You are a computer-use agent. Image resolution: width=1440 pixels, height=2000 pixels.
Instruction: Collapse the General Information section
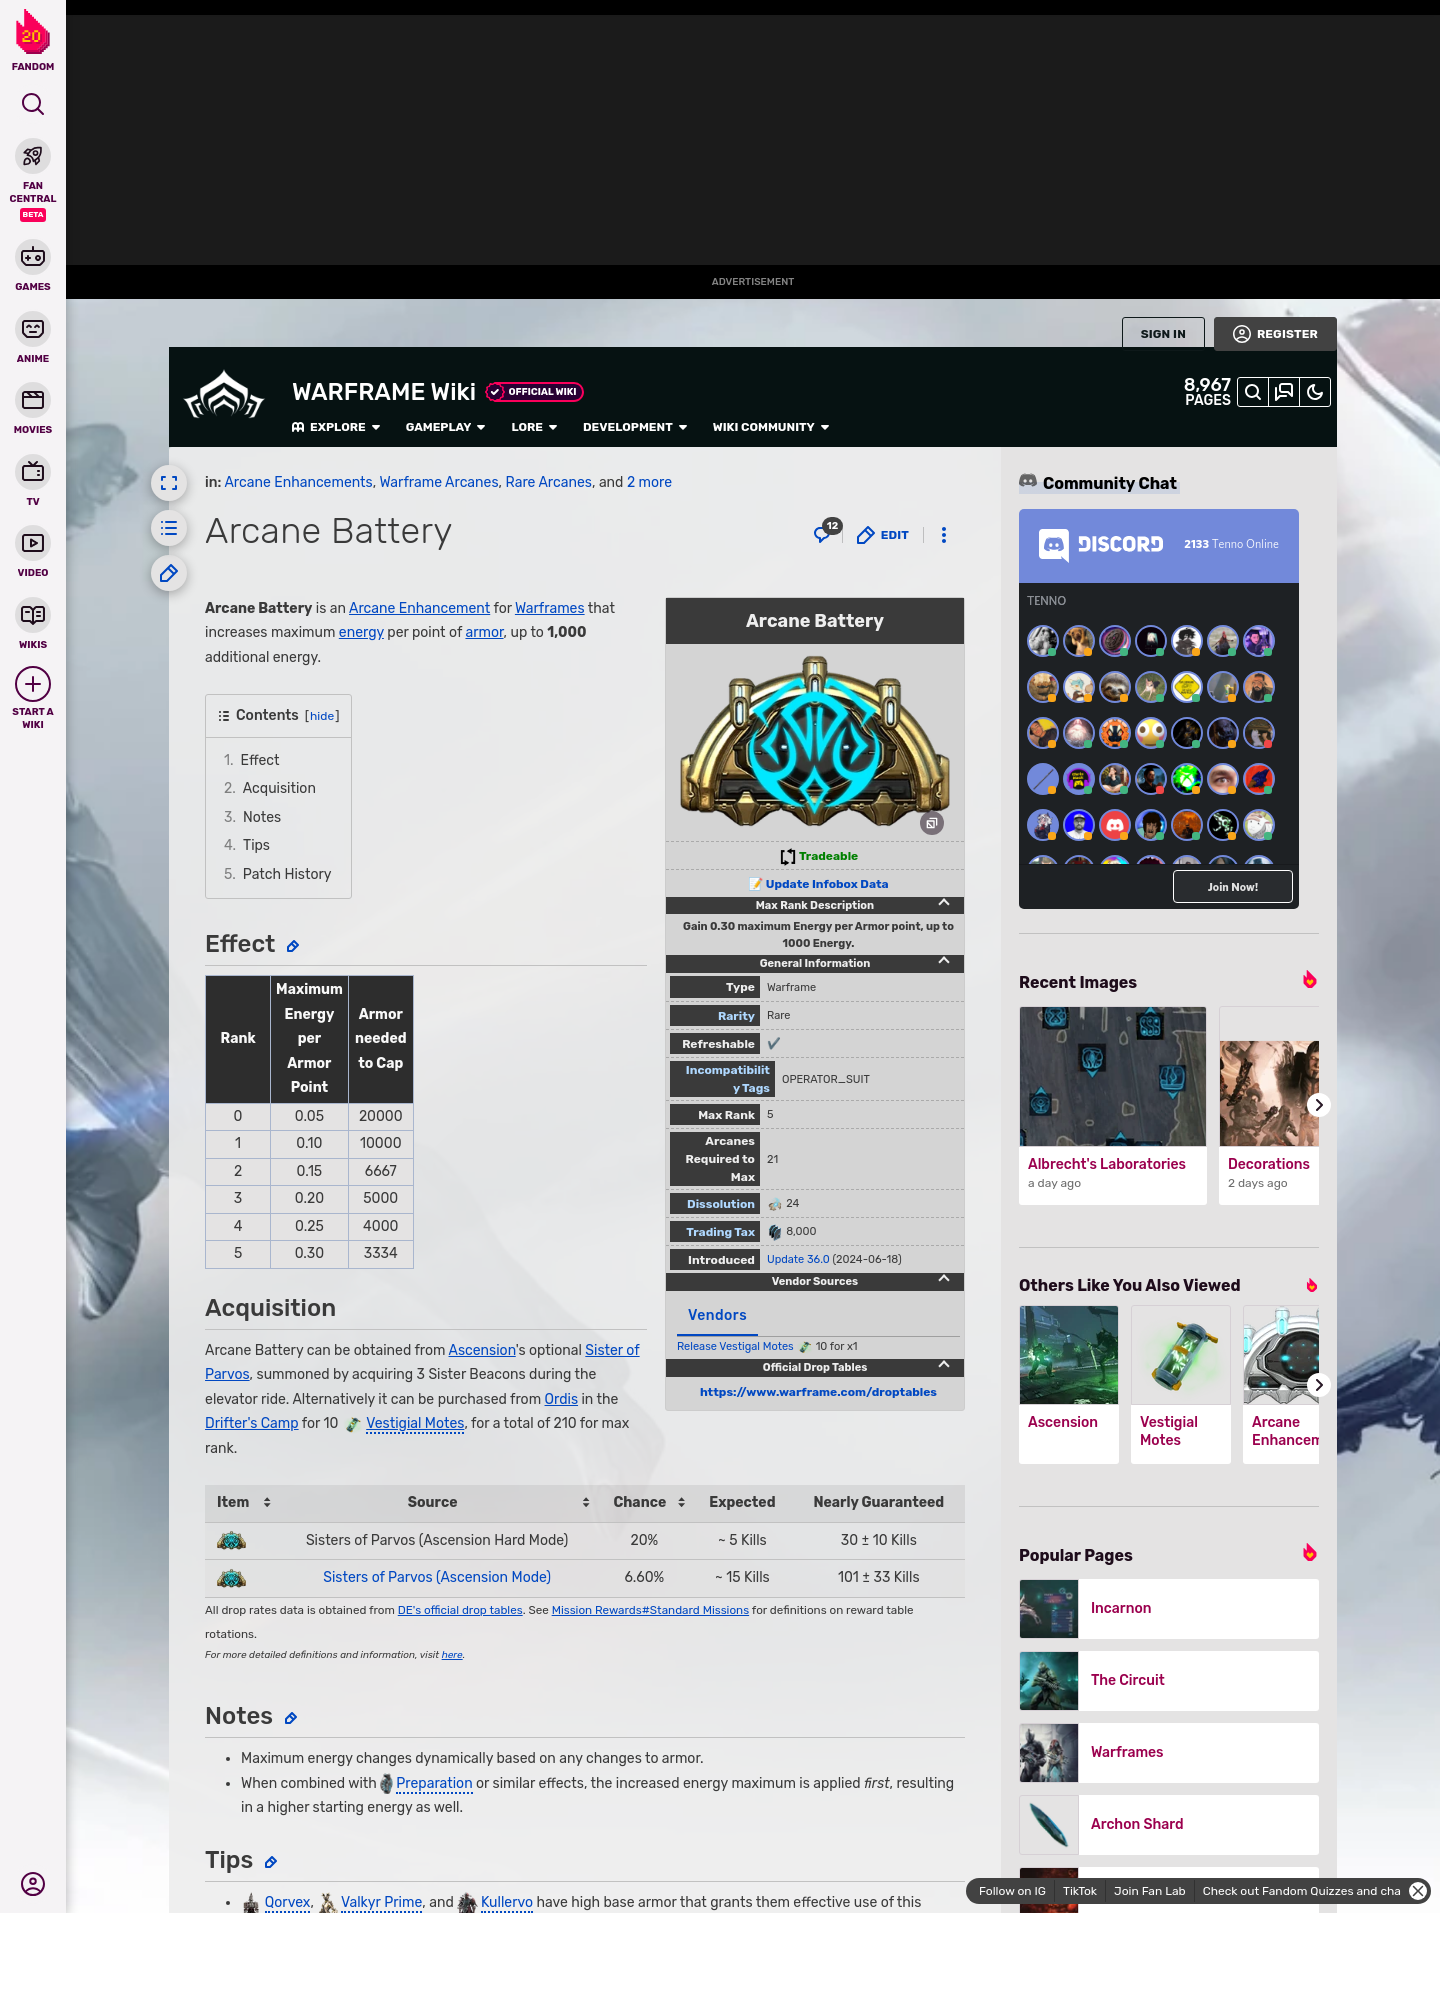pyautogui.click(x=944, y=962)
